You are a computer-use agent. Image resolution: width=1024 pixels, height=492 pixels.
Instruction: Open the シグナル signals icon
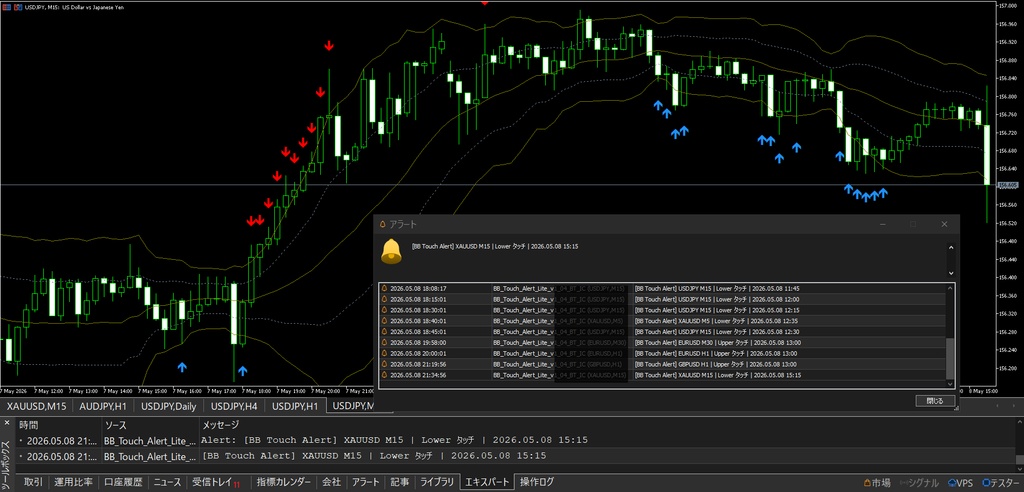(918, 483)
